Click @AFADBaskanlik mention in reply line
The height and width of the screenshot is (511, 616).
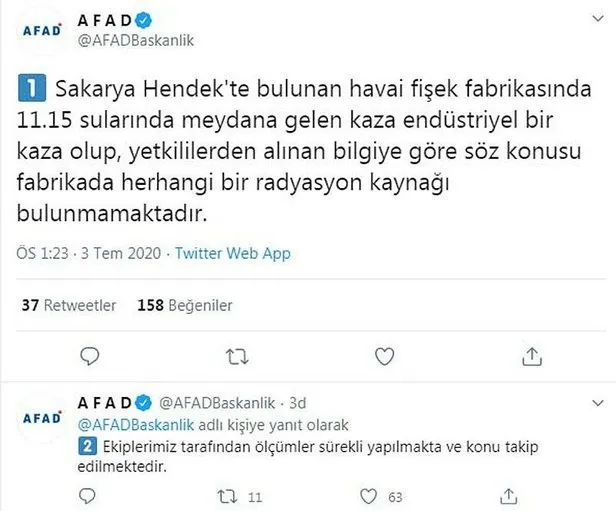click(x=136, y=425)
